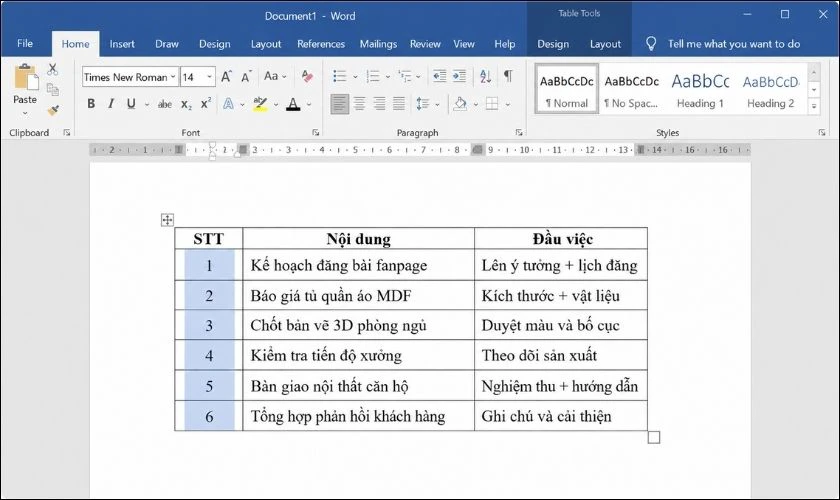Open the font name combo box
Screen dimensions: 840x500
click(x=130, y=77)
